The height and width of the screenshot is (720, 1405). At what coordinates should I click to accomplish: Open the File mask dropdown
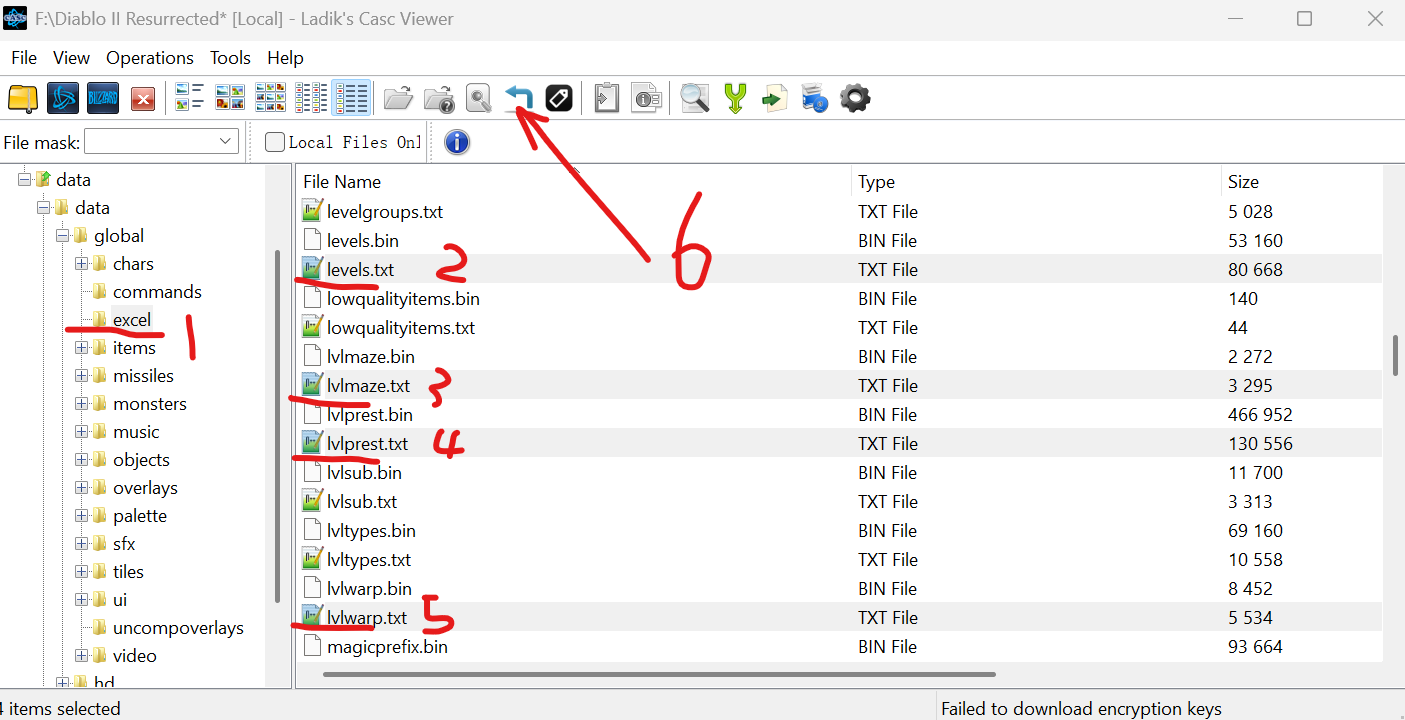(225, 142)
